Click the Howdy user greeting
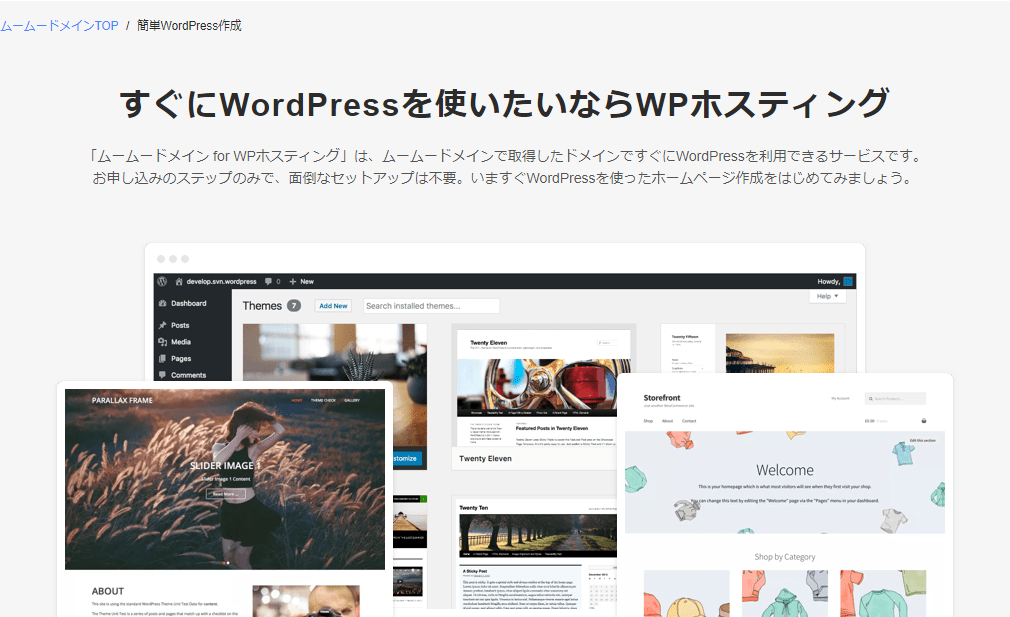 coord(828,281)
